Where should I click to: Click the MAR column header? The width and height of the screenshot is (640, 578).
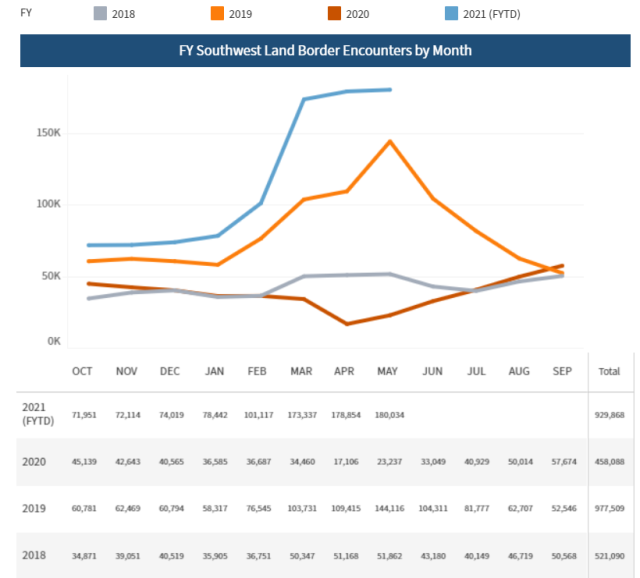tap(300, 371)
